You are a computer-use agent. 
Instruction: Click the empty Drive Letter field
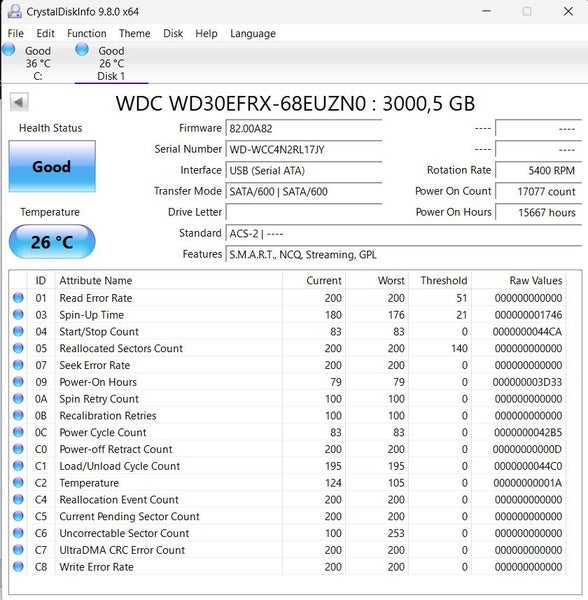pyautogui.click(x=304, y=212)
